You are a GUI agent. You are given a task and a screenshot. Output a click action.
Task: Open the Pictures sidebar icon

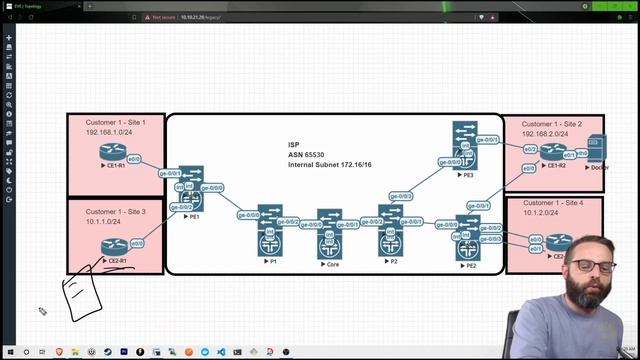[9, 76]
